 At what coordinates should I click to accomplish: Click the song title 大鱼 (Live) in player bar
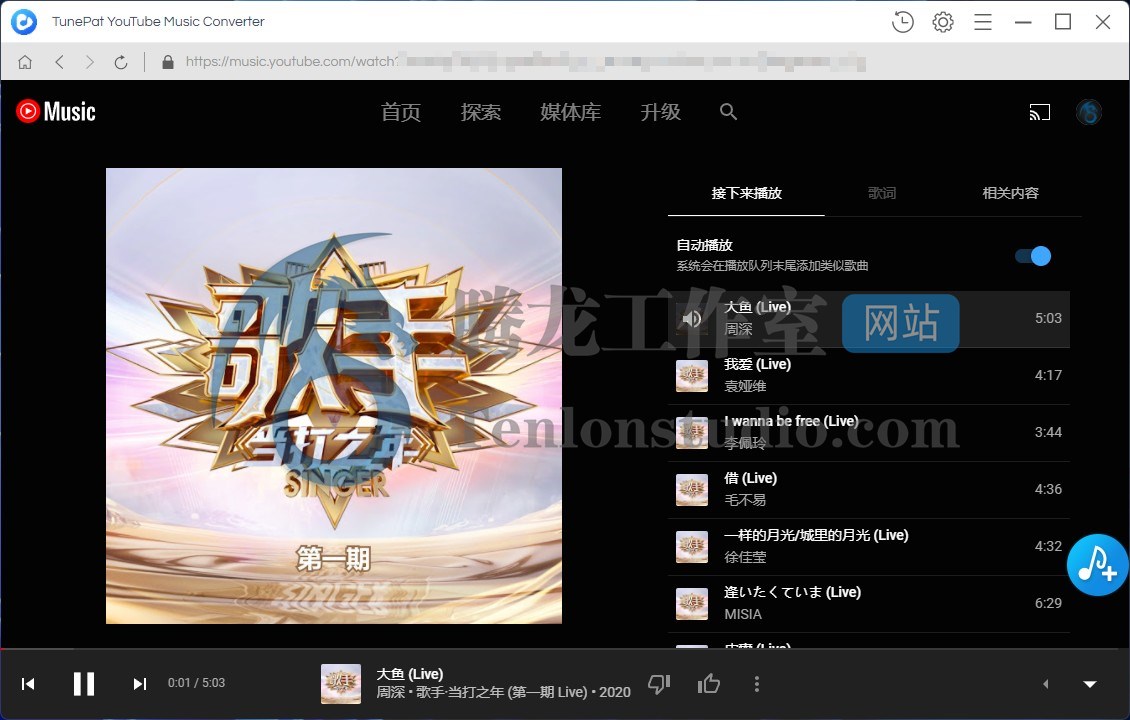tap(409, 674)
